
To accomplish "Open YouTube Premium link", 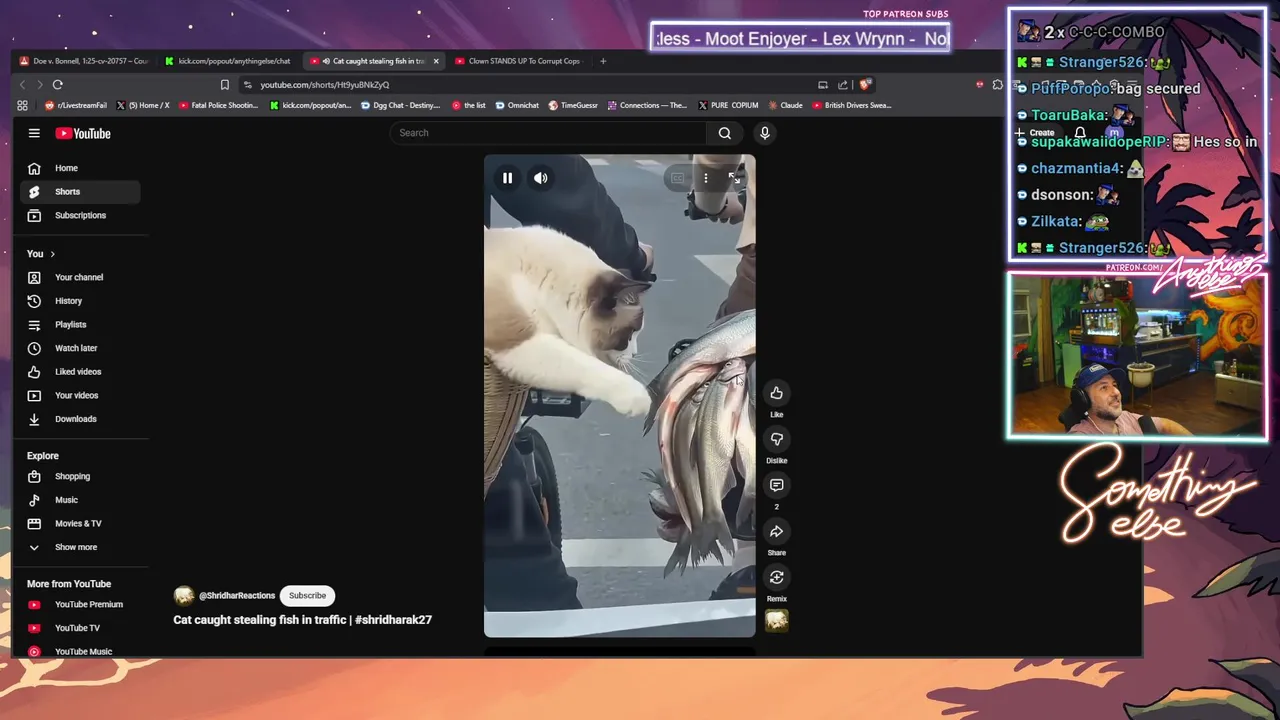I will coord(80,604).
